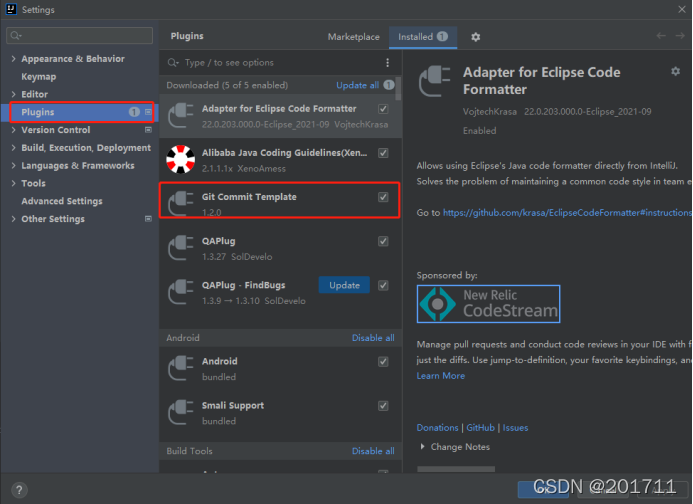
Task: Click the Smali Support plugin icon
Action: pos(180,412)
